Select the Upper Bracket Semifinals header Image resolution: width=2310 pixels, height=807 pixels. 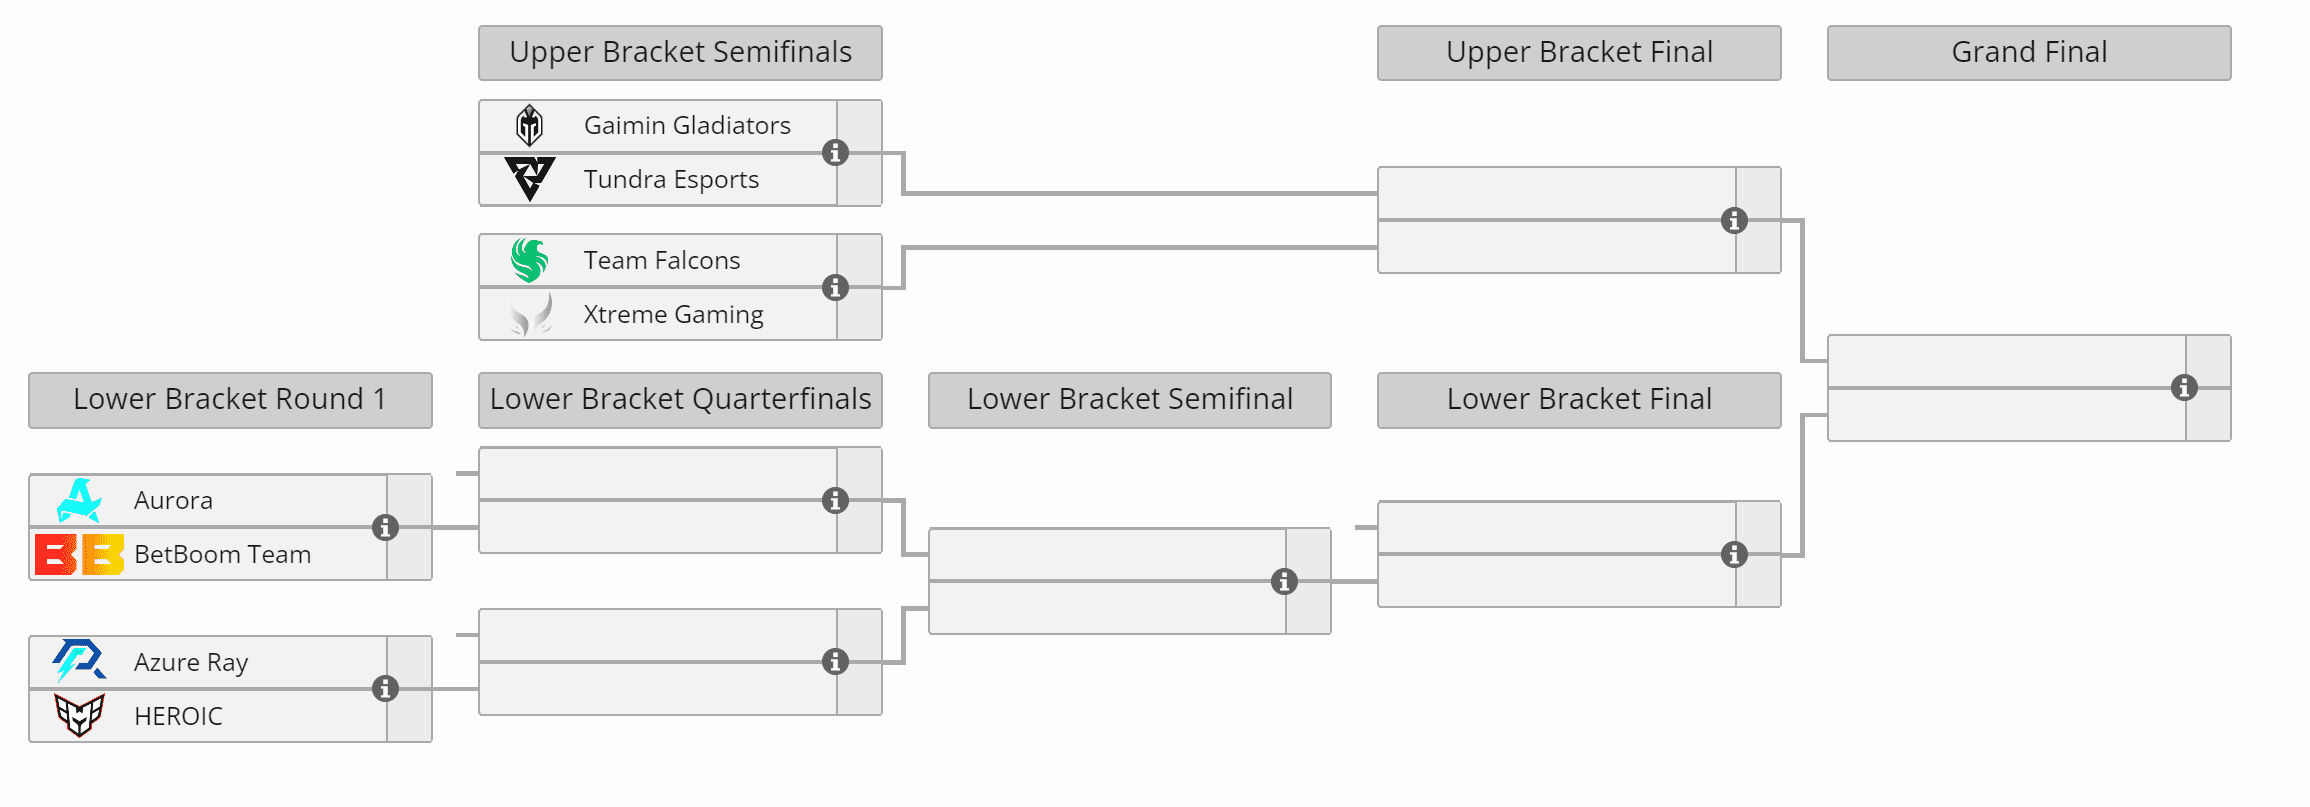tap(680, 53)
